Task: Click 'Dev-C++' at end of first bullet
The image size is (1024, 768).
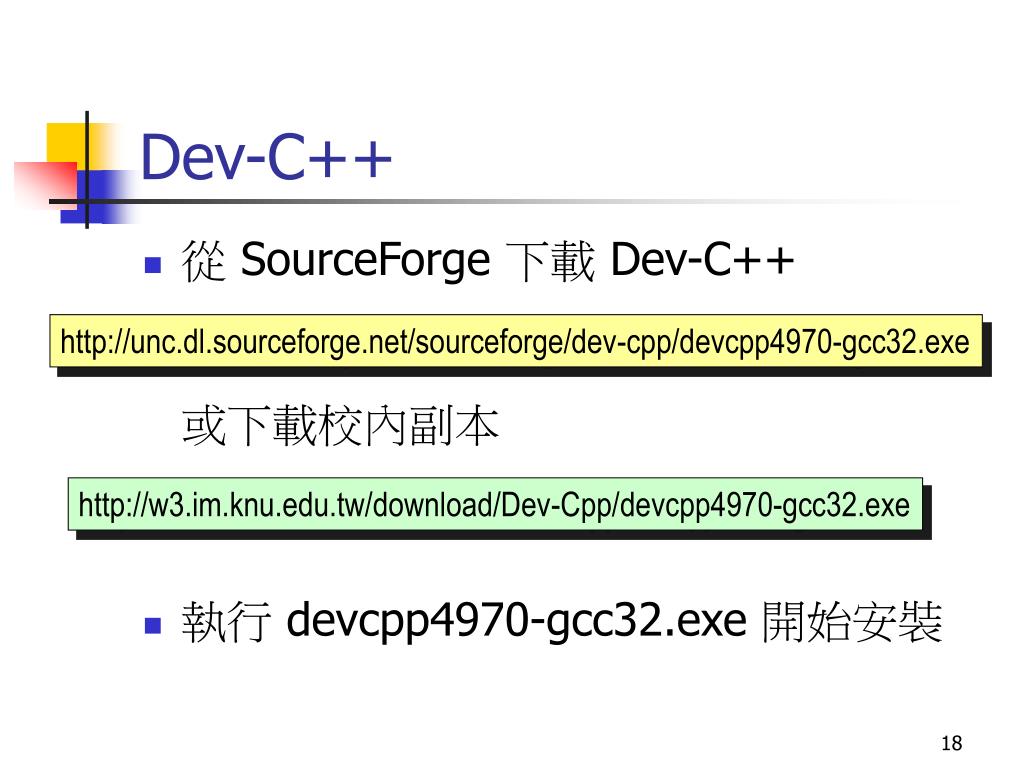Action: (x=702, y=259)
